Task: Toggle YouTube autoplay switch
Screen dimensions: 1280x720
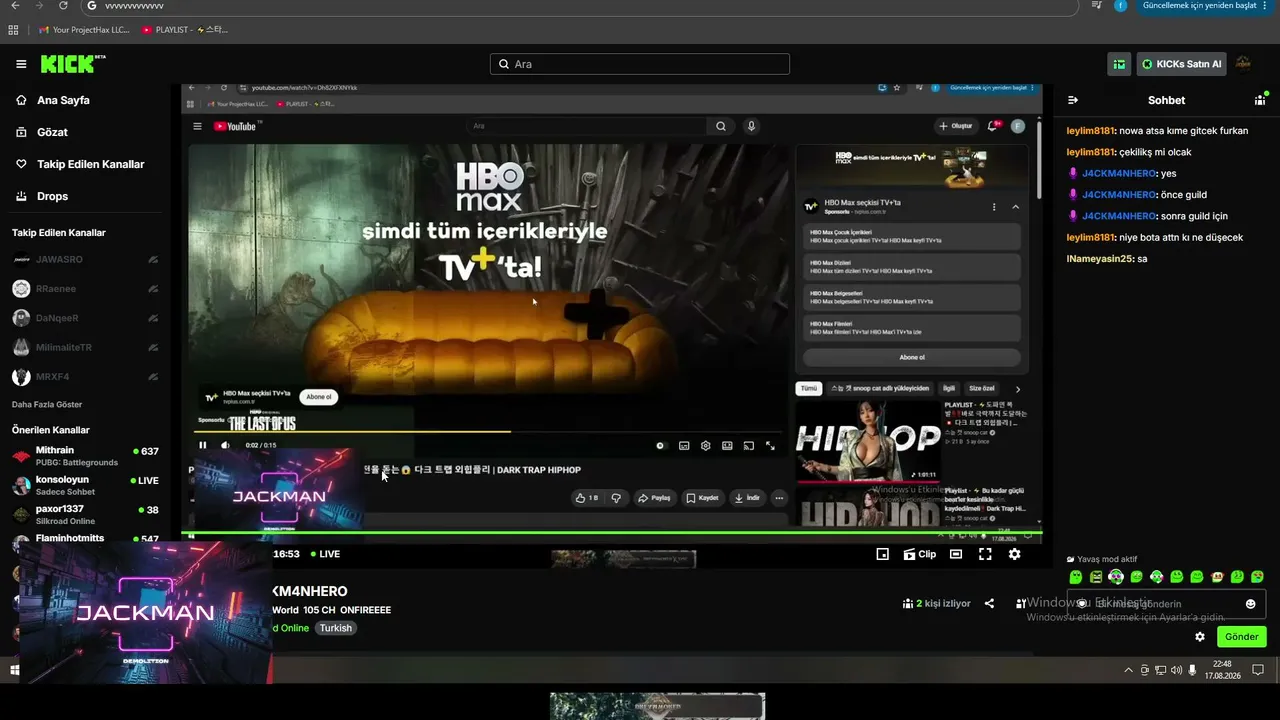Action: click(660, 445)
